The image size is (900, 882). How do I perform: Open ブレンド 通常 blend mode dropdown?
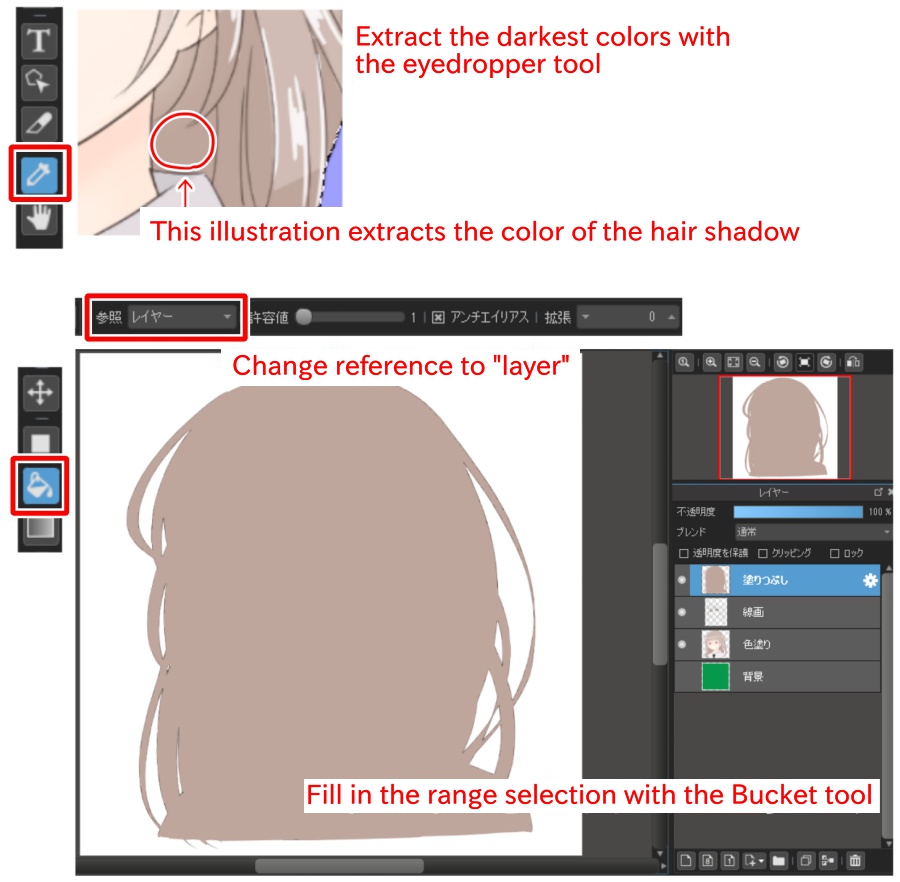click(x=813, y=532)
